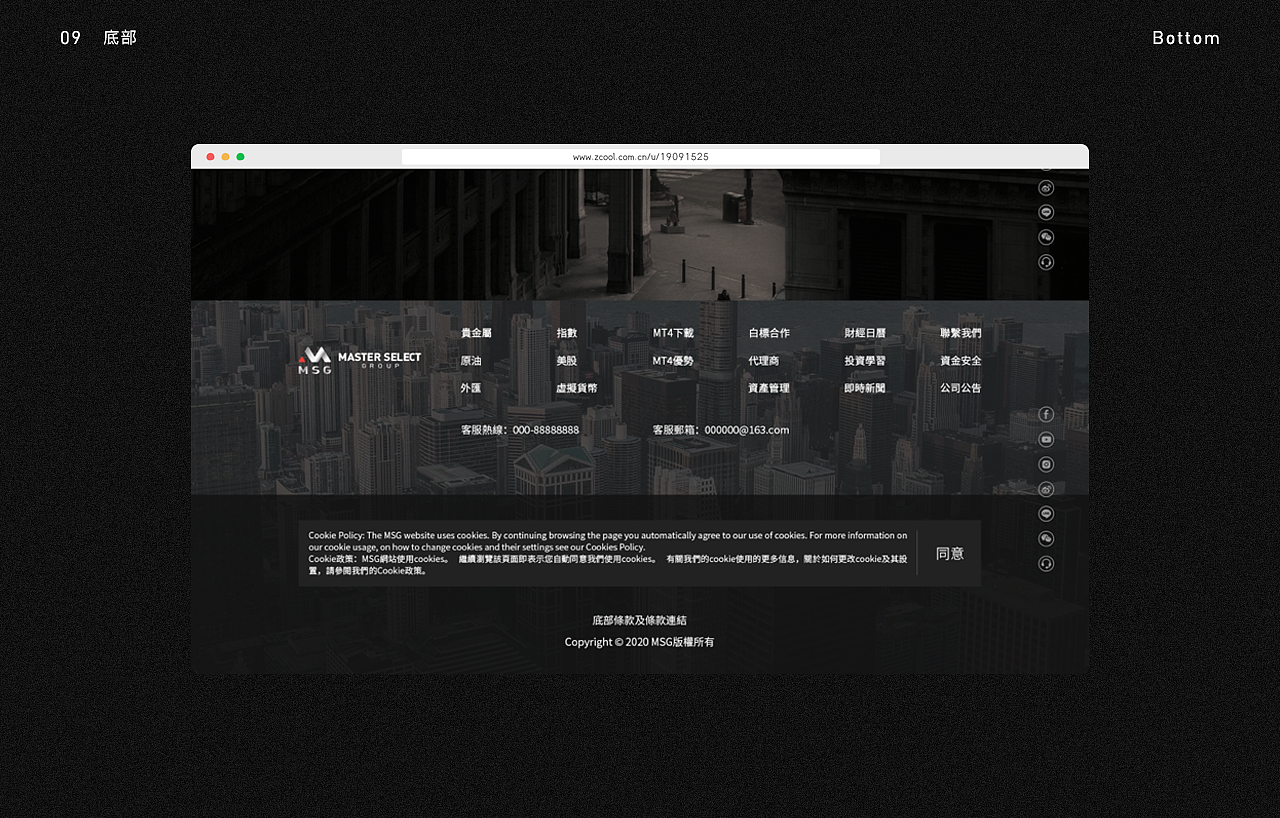Open the 即時新聞 news link

[865, 388]
